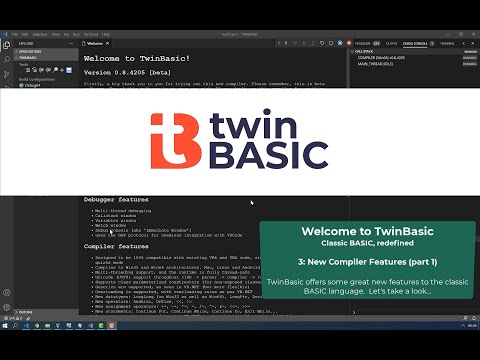The height and width of the screenshot is (360, 480).
Task: Click the debug console input prompt chevron
Action: tap(354, 313)
